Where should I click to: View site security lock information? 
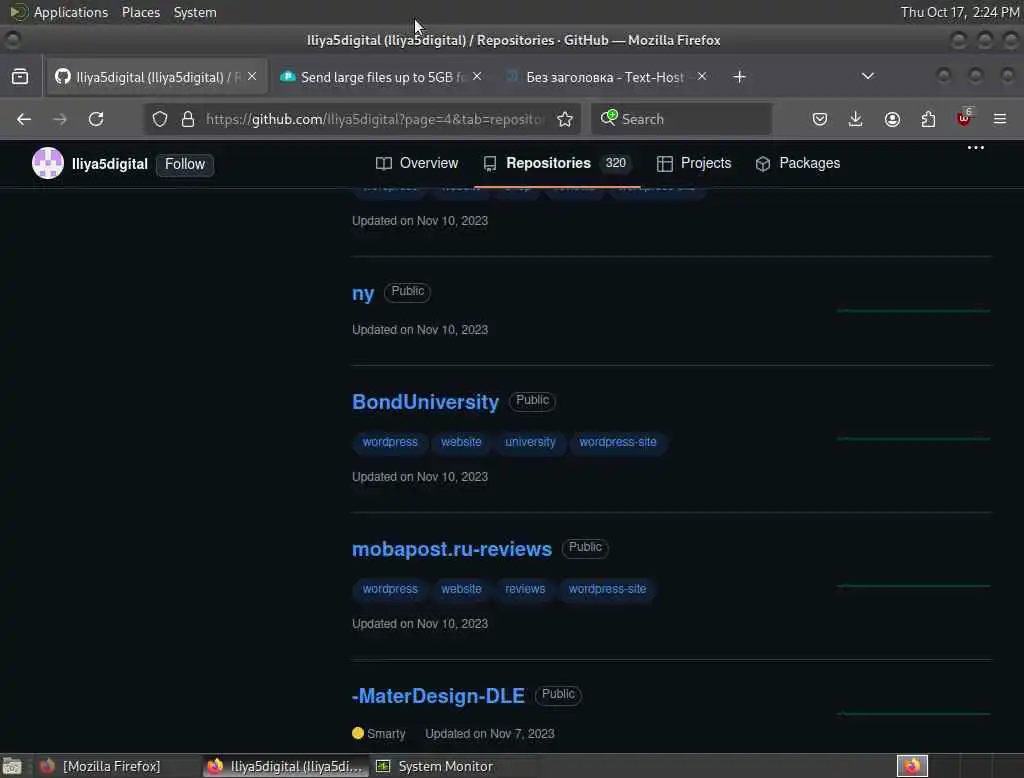[x=188, y=119]
